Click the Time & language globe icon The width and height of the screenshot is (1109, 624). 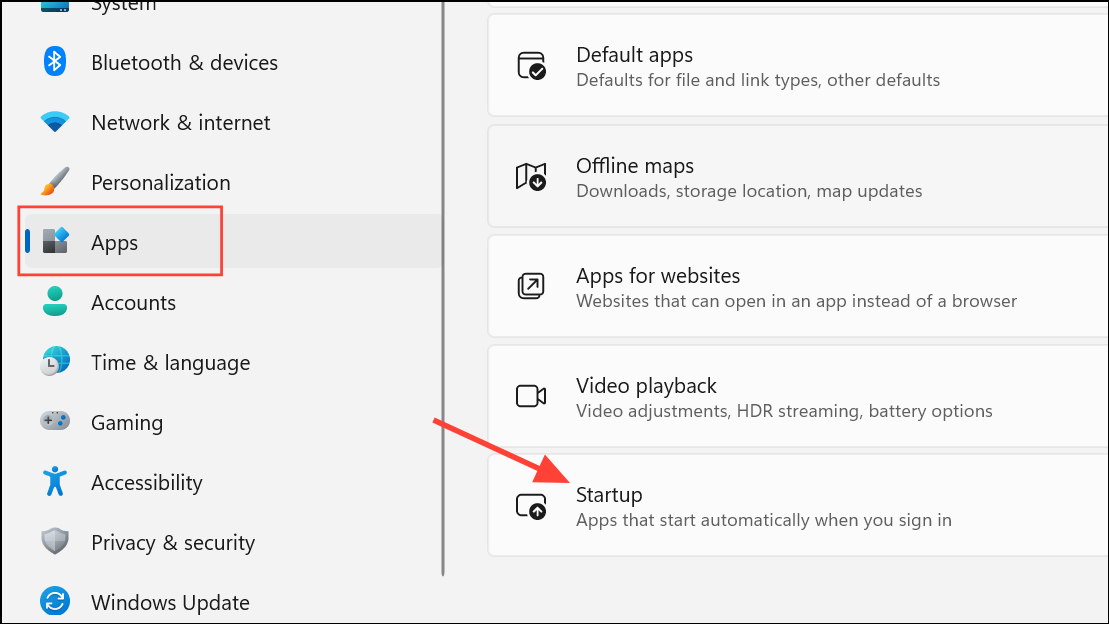(x=54, y=362)
